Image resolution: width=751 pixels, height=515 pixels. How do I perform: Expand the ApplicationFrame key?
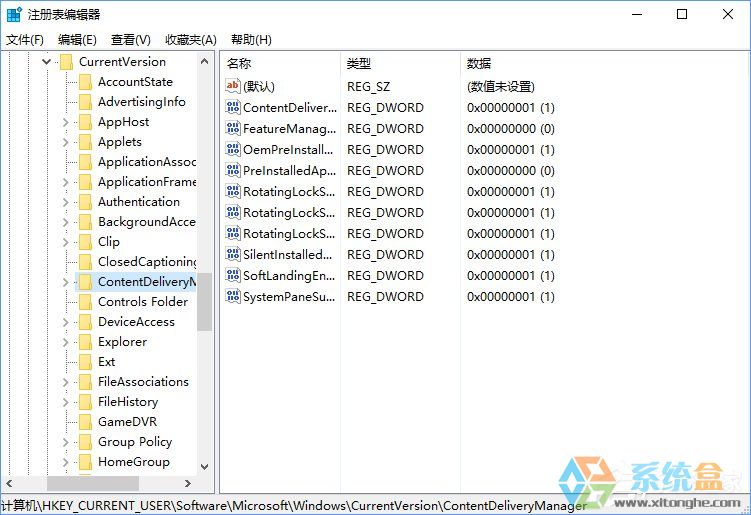point(66,182)
